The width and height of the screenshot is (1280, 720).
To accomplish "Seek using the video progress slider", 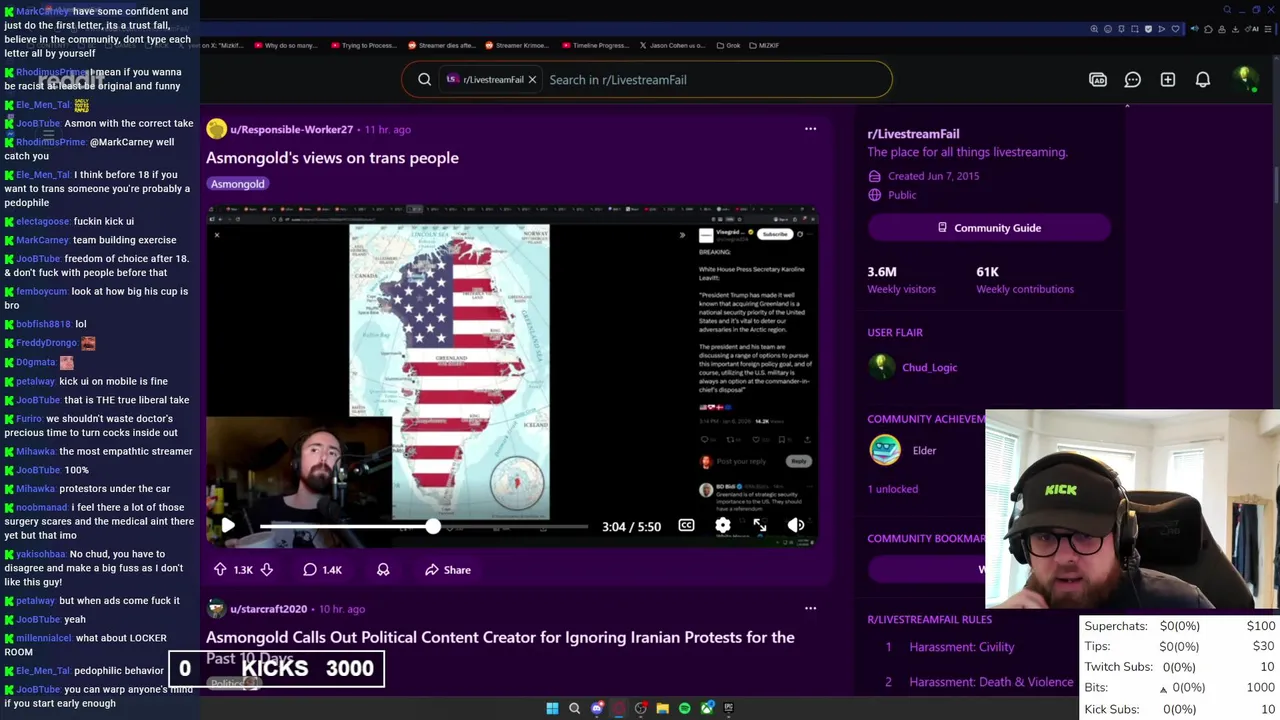I will click(424, 526).
